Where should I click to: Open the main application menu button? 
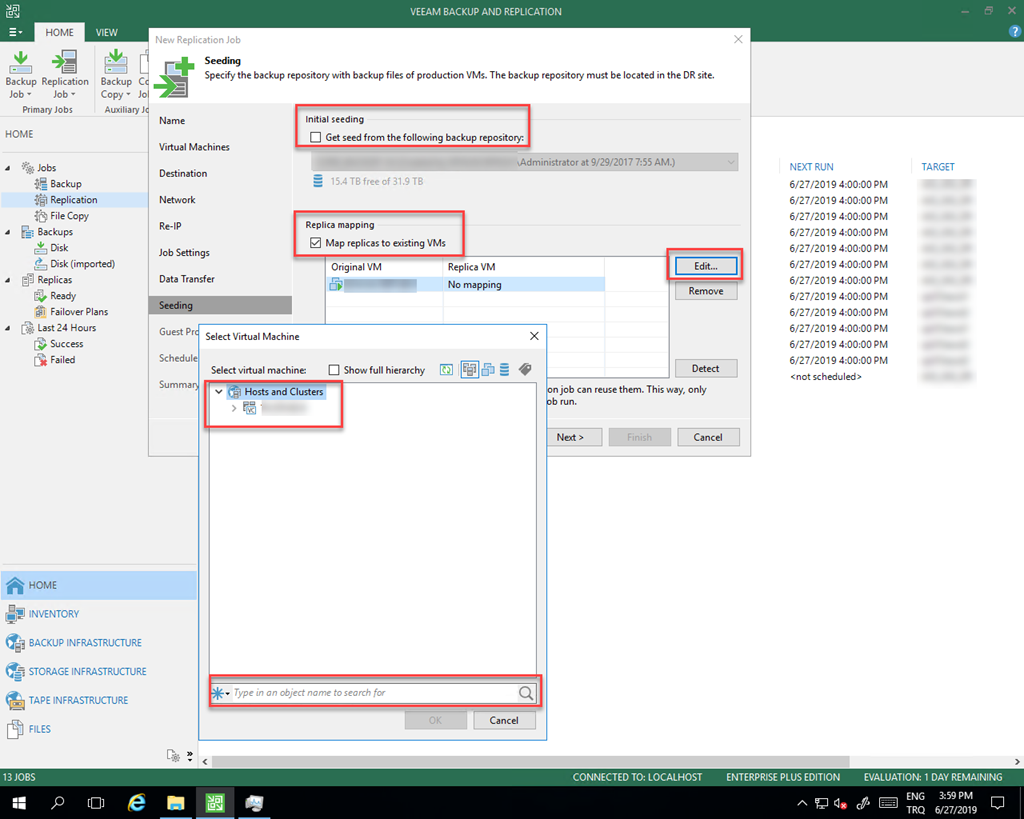click(16, 32)
